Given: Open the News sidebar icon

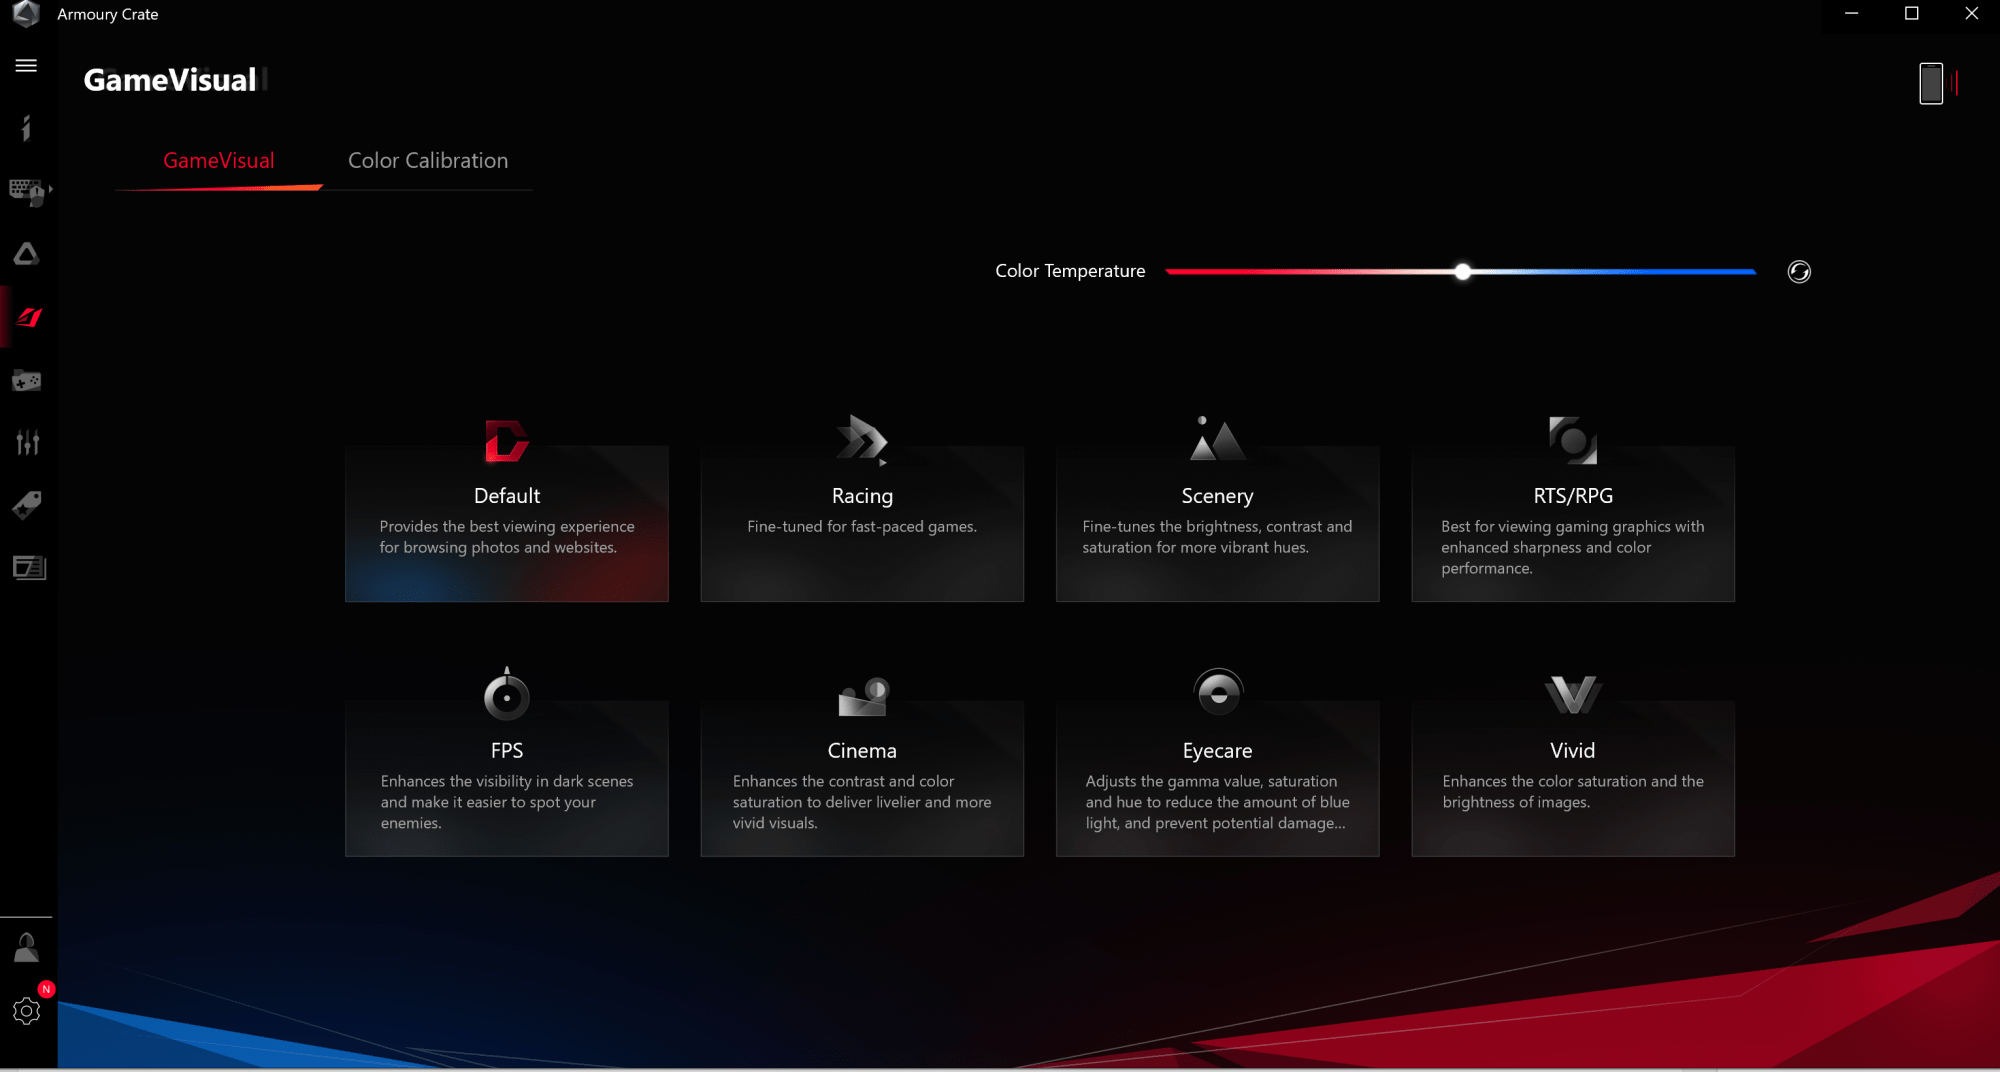Looking at the screenshot, I should pyautogui.click(x=28, y=568).
